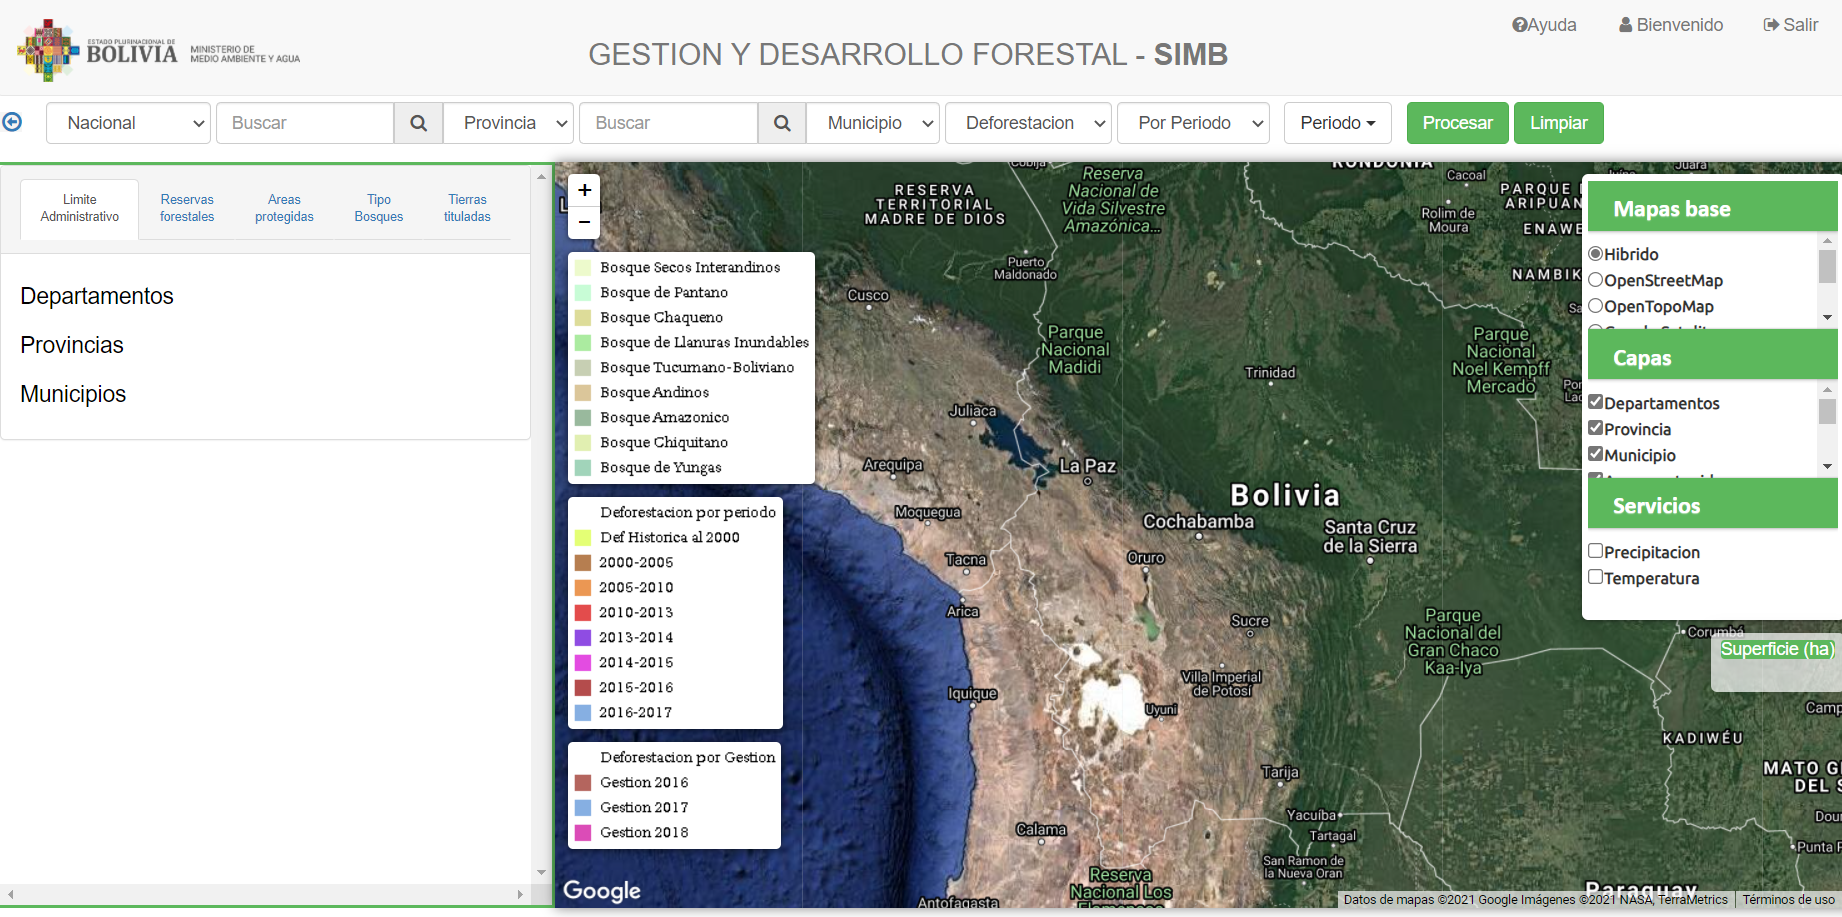The width and height of the screenshot is (1842, 917).
Task: Click the Superficie (ha) label
Action: 1777,649
